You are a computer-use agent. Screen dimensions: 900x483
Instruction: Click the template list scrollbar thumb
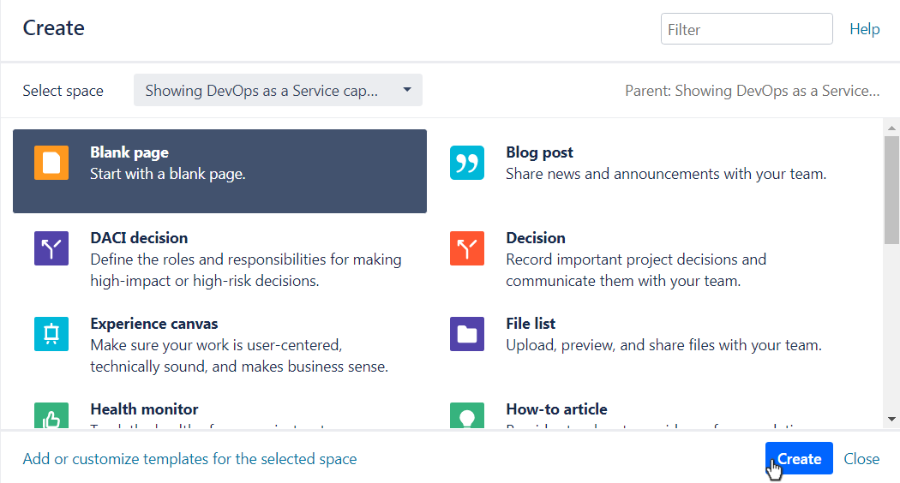pyautogui.click(x=891, y=190)
